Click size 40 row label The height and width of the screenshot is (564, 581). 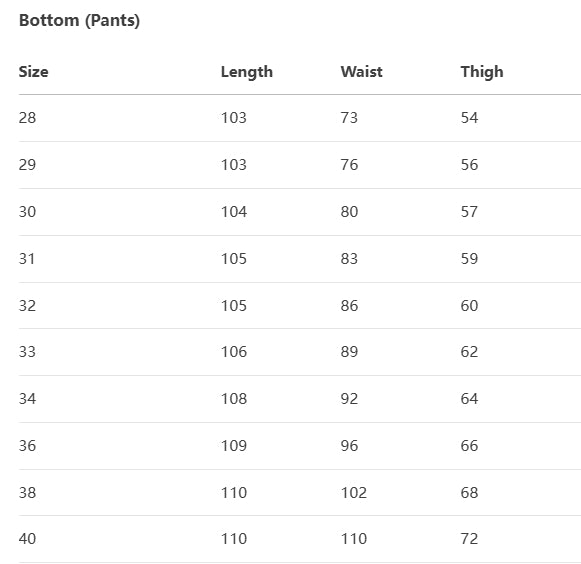[x=27, y=539]
